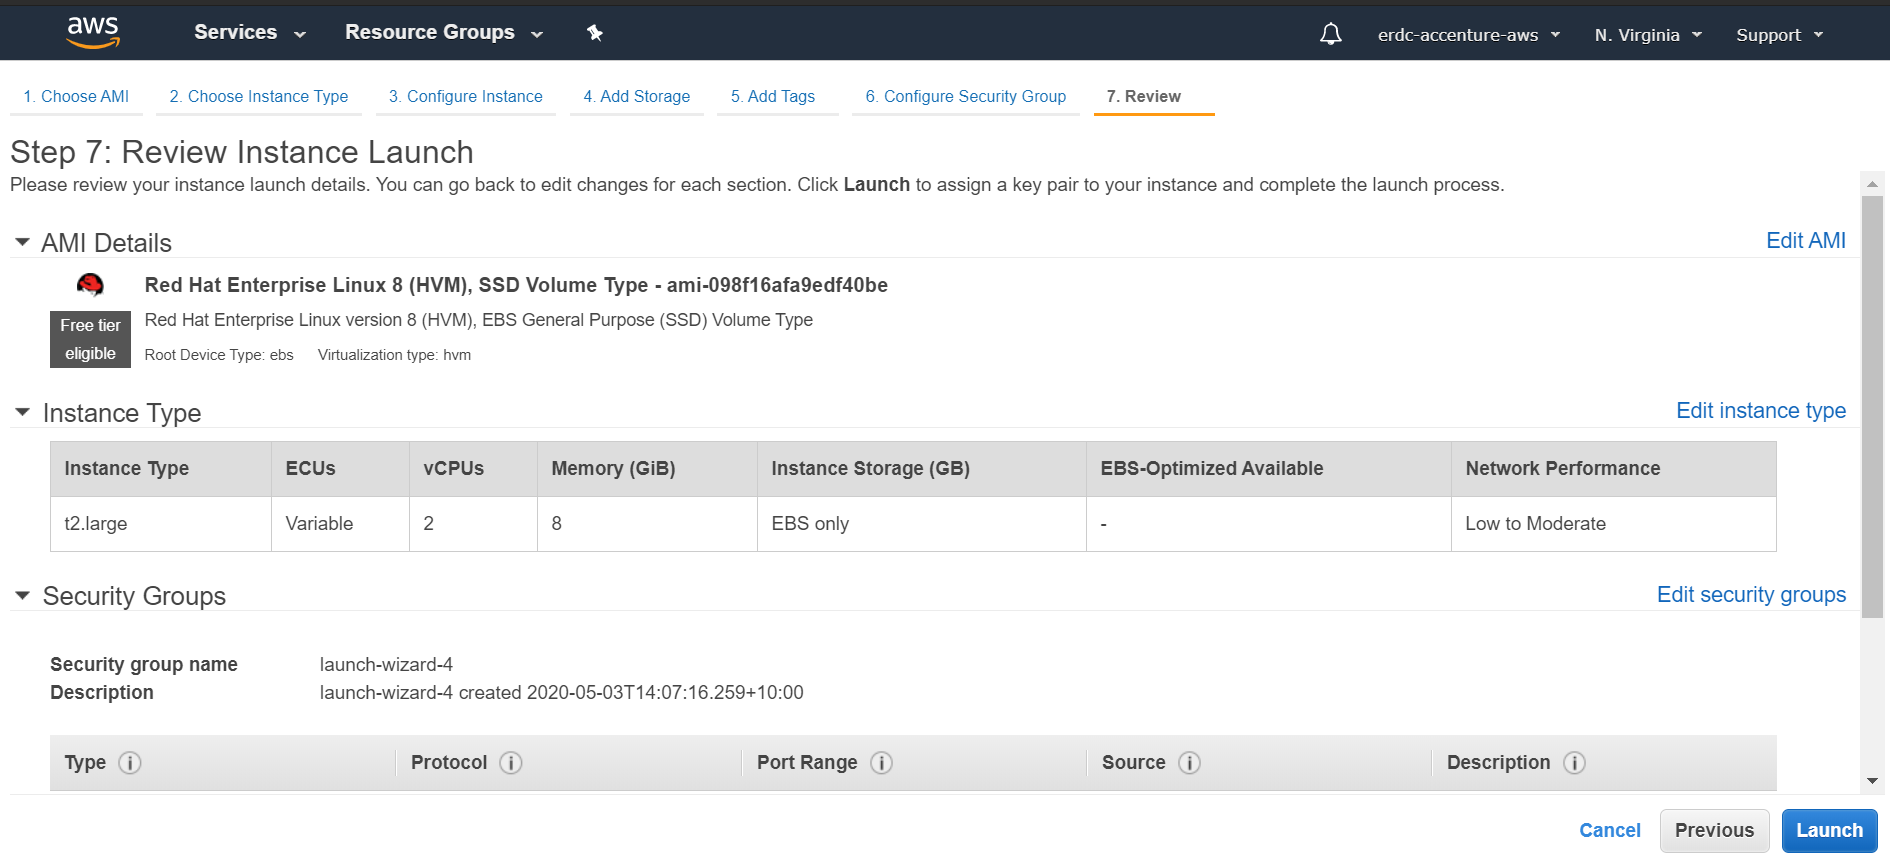Go to the Add Storage step tab
The height and width of the screenshot is (867, 1890).
point(637,96)
